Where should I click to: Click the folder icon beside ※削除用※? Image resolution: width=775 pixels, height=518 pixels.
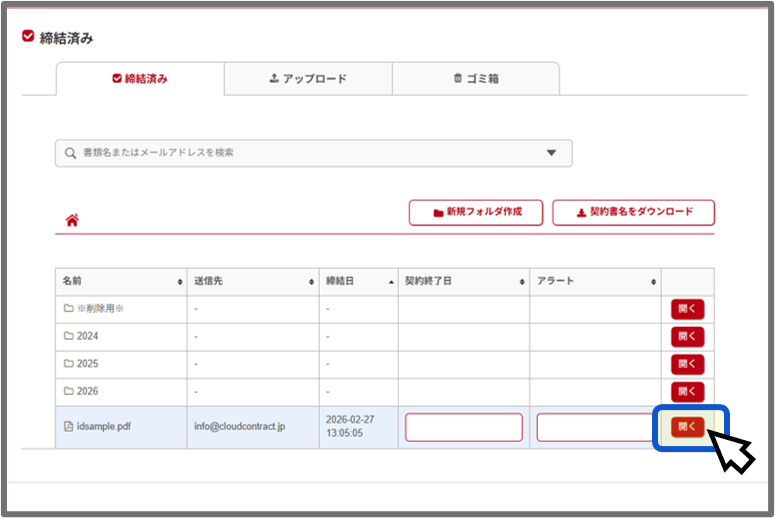[x=69, y=309]
